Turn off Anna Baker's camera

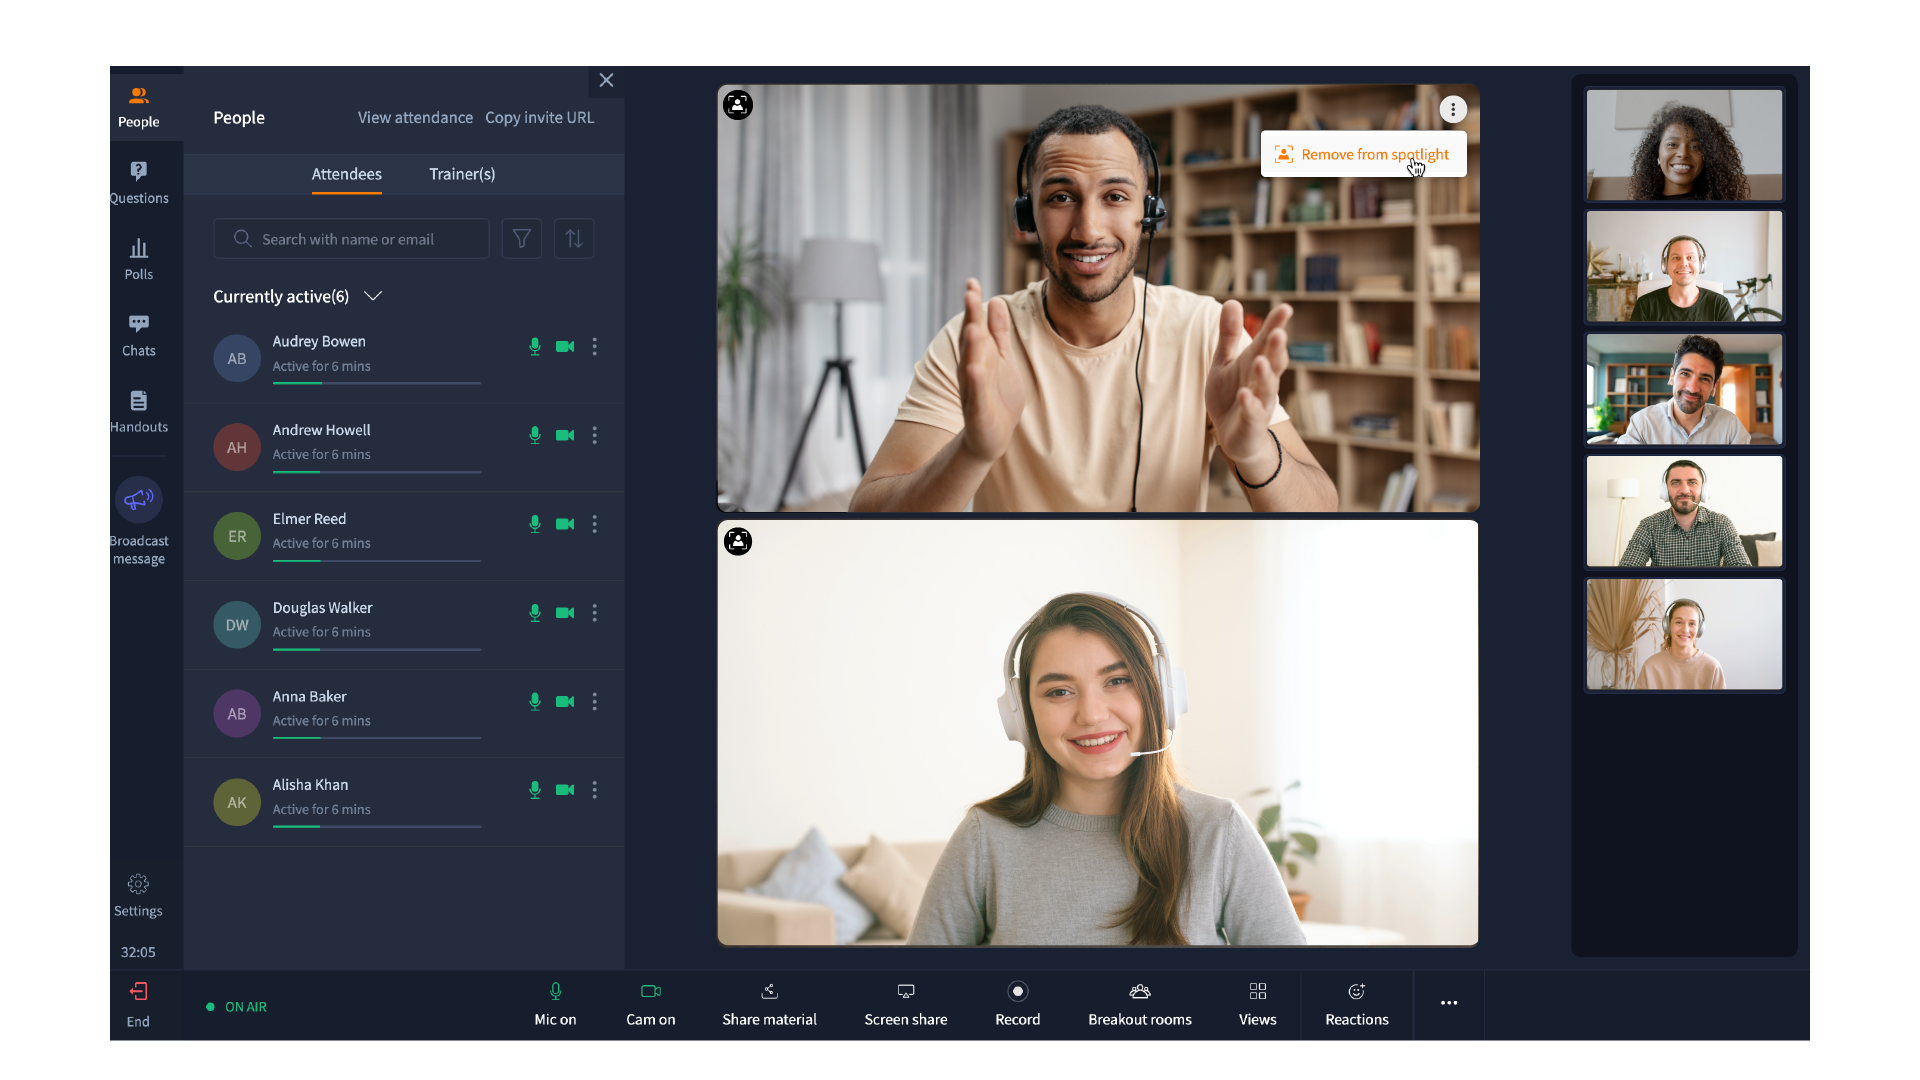coord(565,702)
